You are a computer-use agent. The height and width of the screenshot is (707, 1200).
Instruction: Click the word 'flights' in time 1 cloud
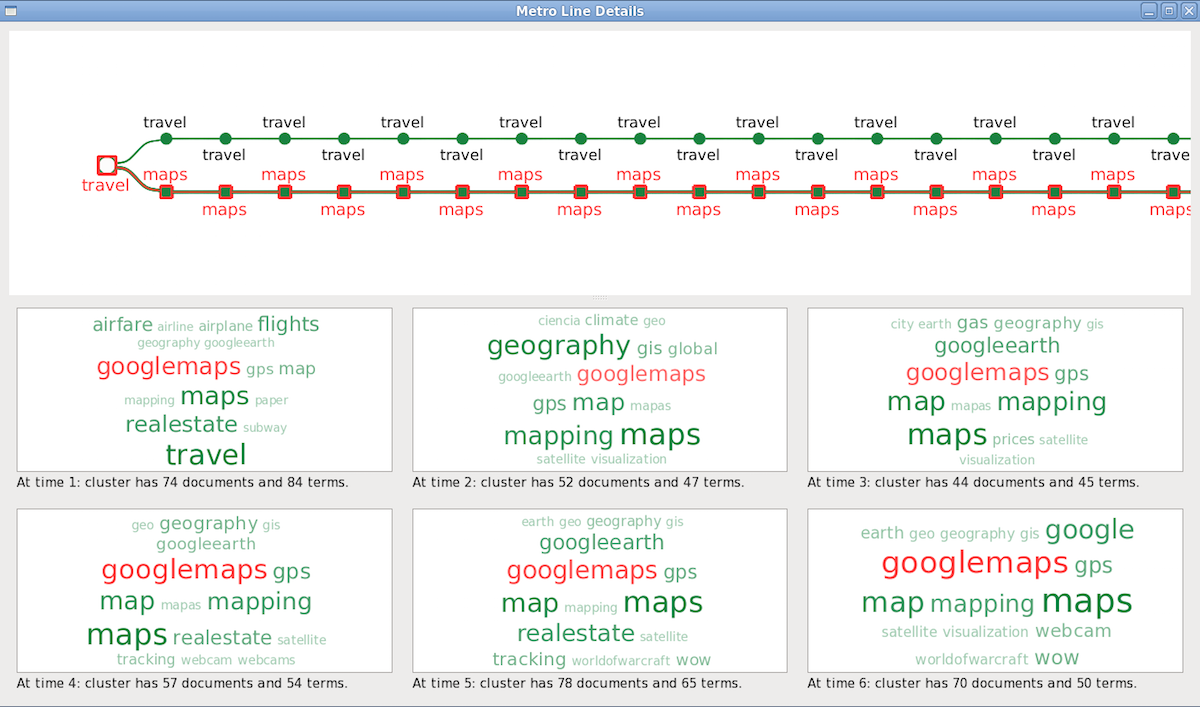click(288, 324)
